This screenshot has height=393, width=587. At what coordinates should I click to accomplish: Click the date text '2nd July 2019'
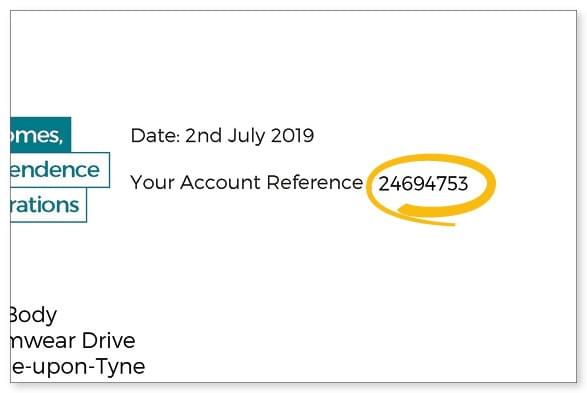pos(249,136)
